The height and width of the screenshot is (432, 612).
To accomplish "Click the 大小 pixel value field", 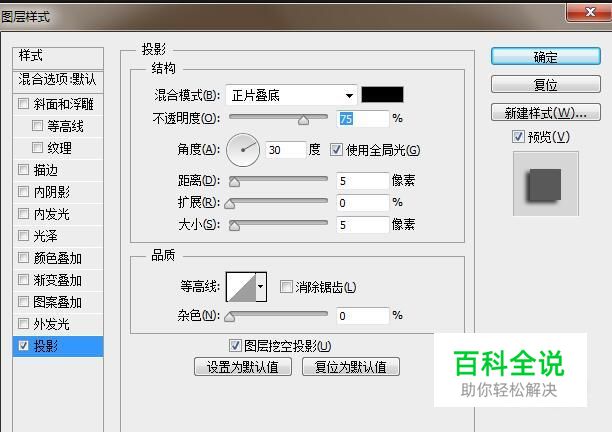I will click(363, 225).
